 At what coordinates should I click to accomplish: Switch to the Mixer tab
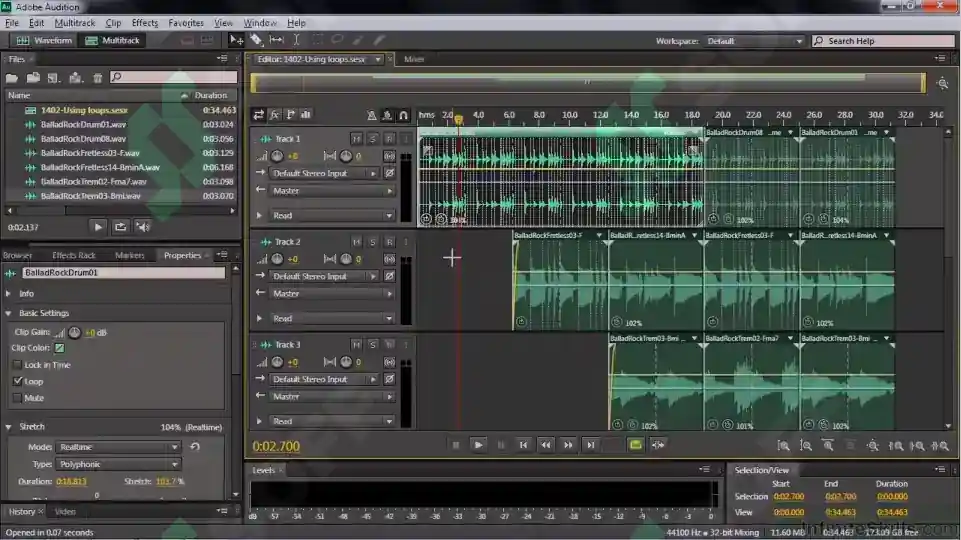tap(414, 59)
